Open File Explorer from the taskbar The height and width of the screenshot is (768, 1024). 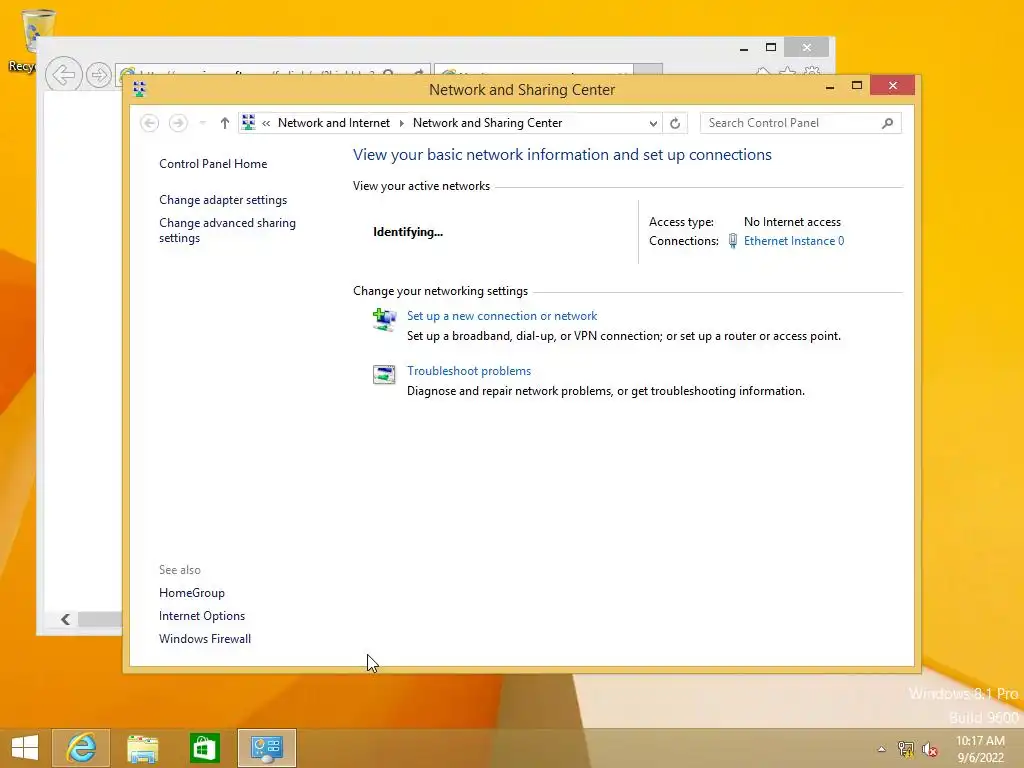[x=142, y=748]
